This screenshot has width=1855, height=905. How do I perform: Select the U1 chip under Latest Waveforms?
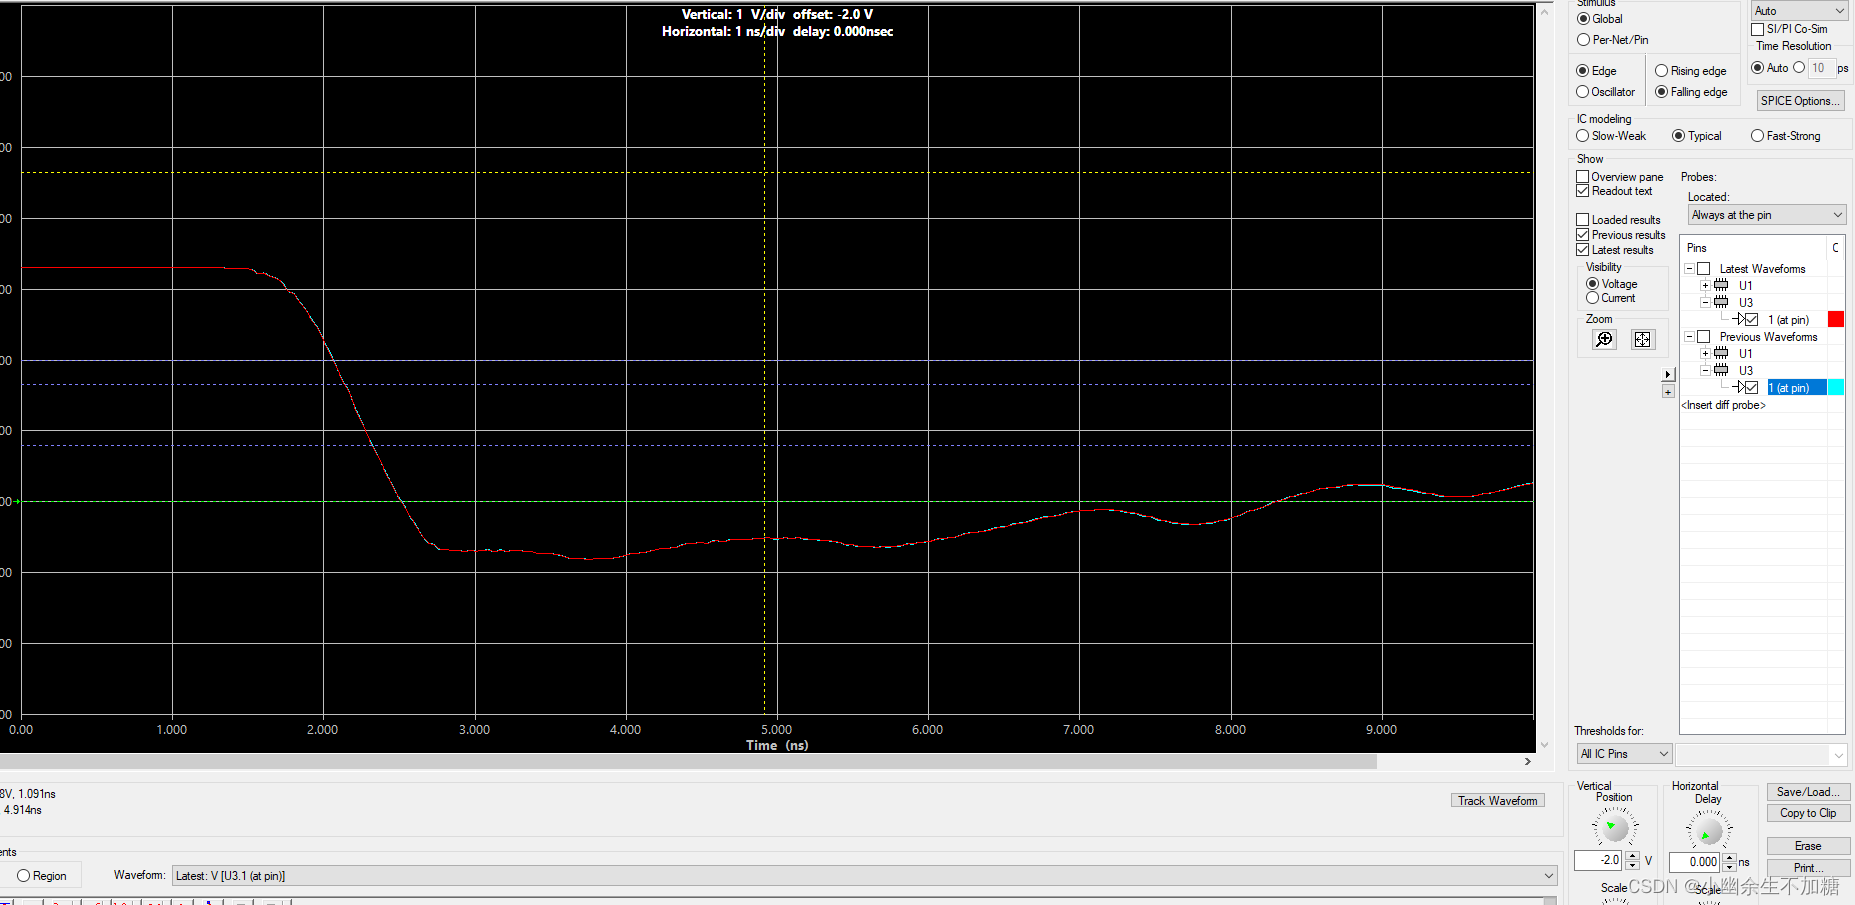pyautogui.click(x=1721, y=285)
